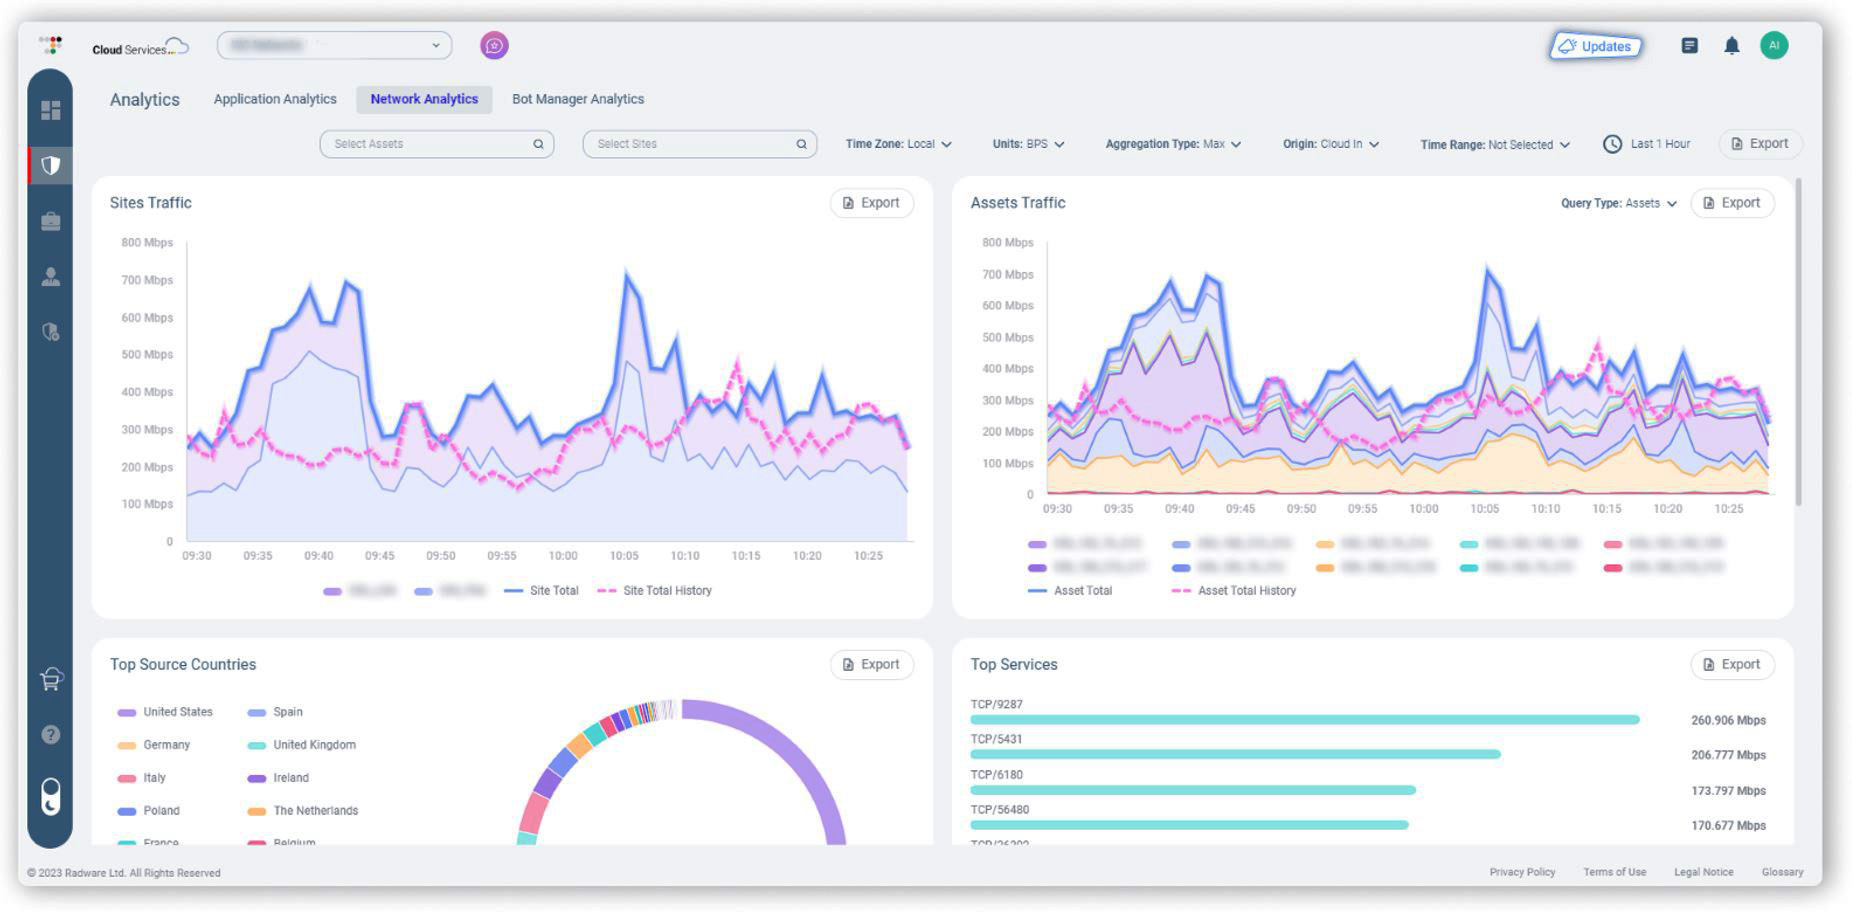This screenshot has width=1852, height=913.
Task: Export the Top Source Countries panel
Action: 871,665
